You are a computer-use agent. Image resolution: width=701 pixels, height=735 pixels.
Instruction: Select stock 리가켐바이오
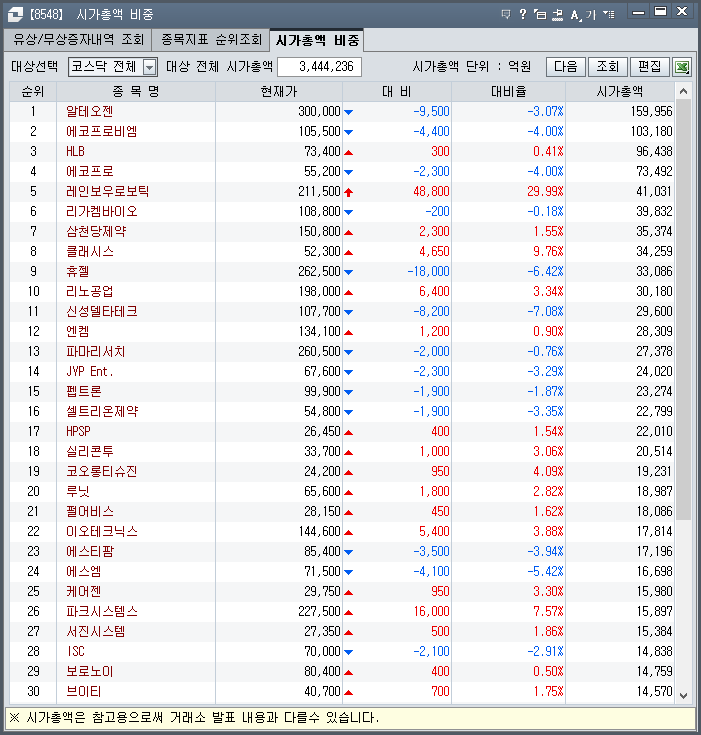point(101,211)
